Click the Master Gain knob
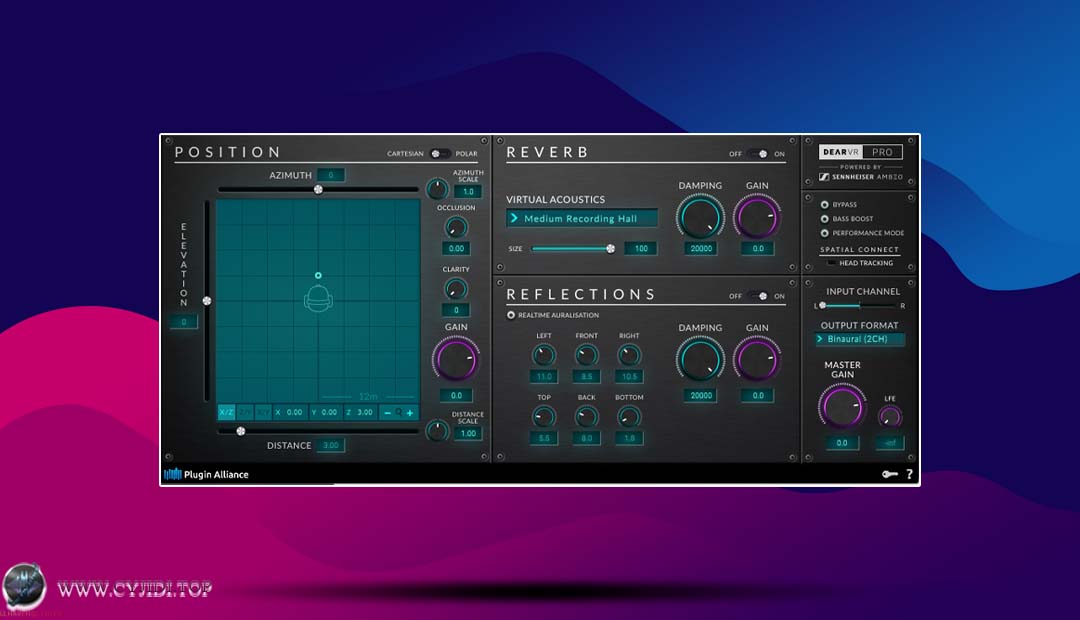The height and width of the screenshot is (620, 1080). coord(842,406)
